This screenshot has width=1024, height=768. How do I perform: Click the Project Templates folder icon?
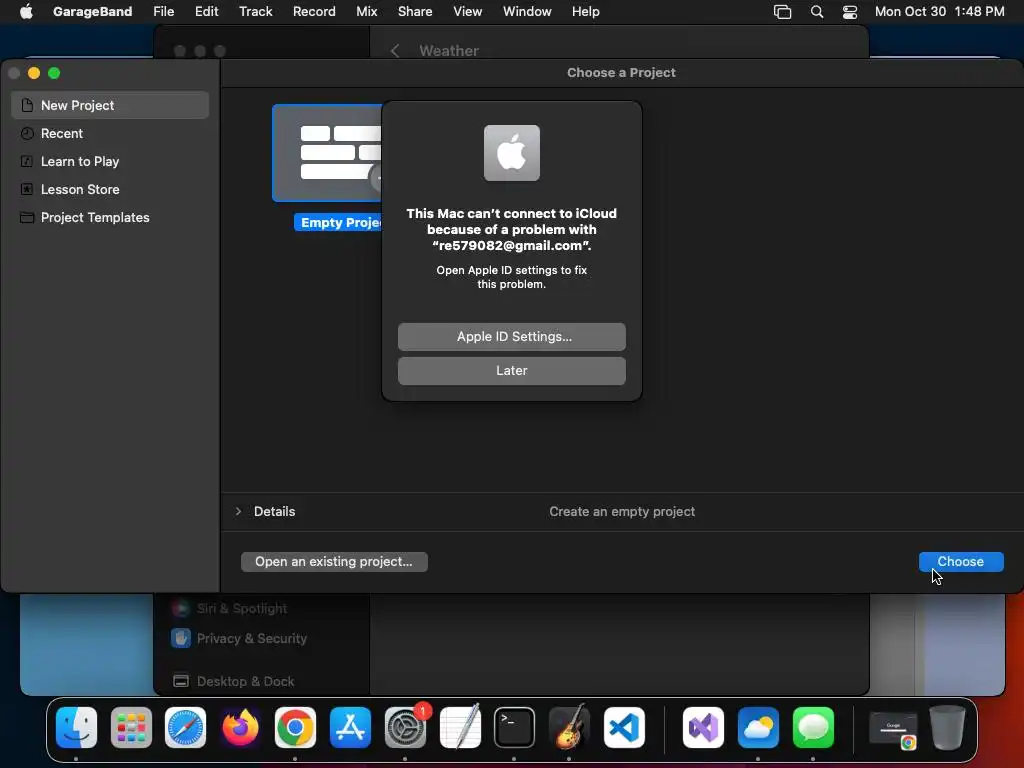coord(27,217)
